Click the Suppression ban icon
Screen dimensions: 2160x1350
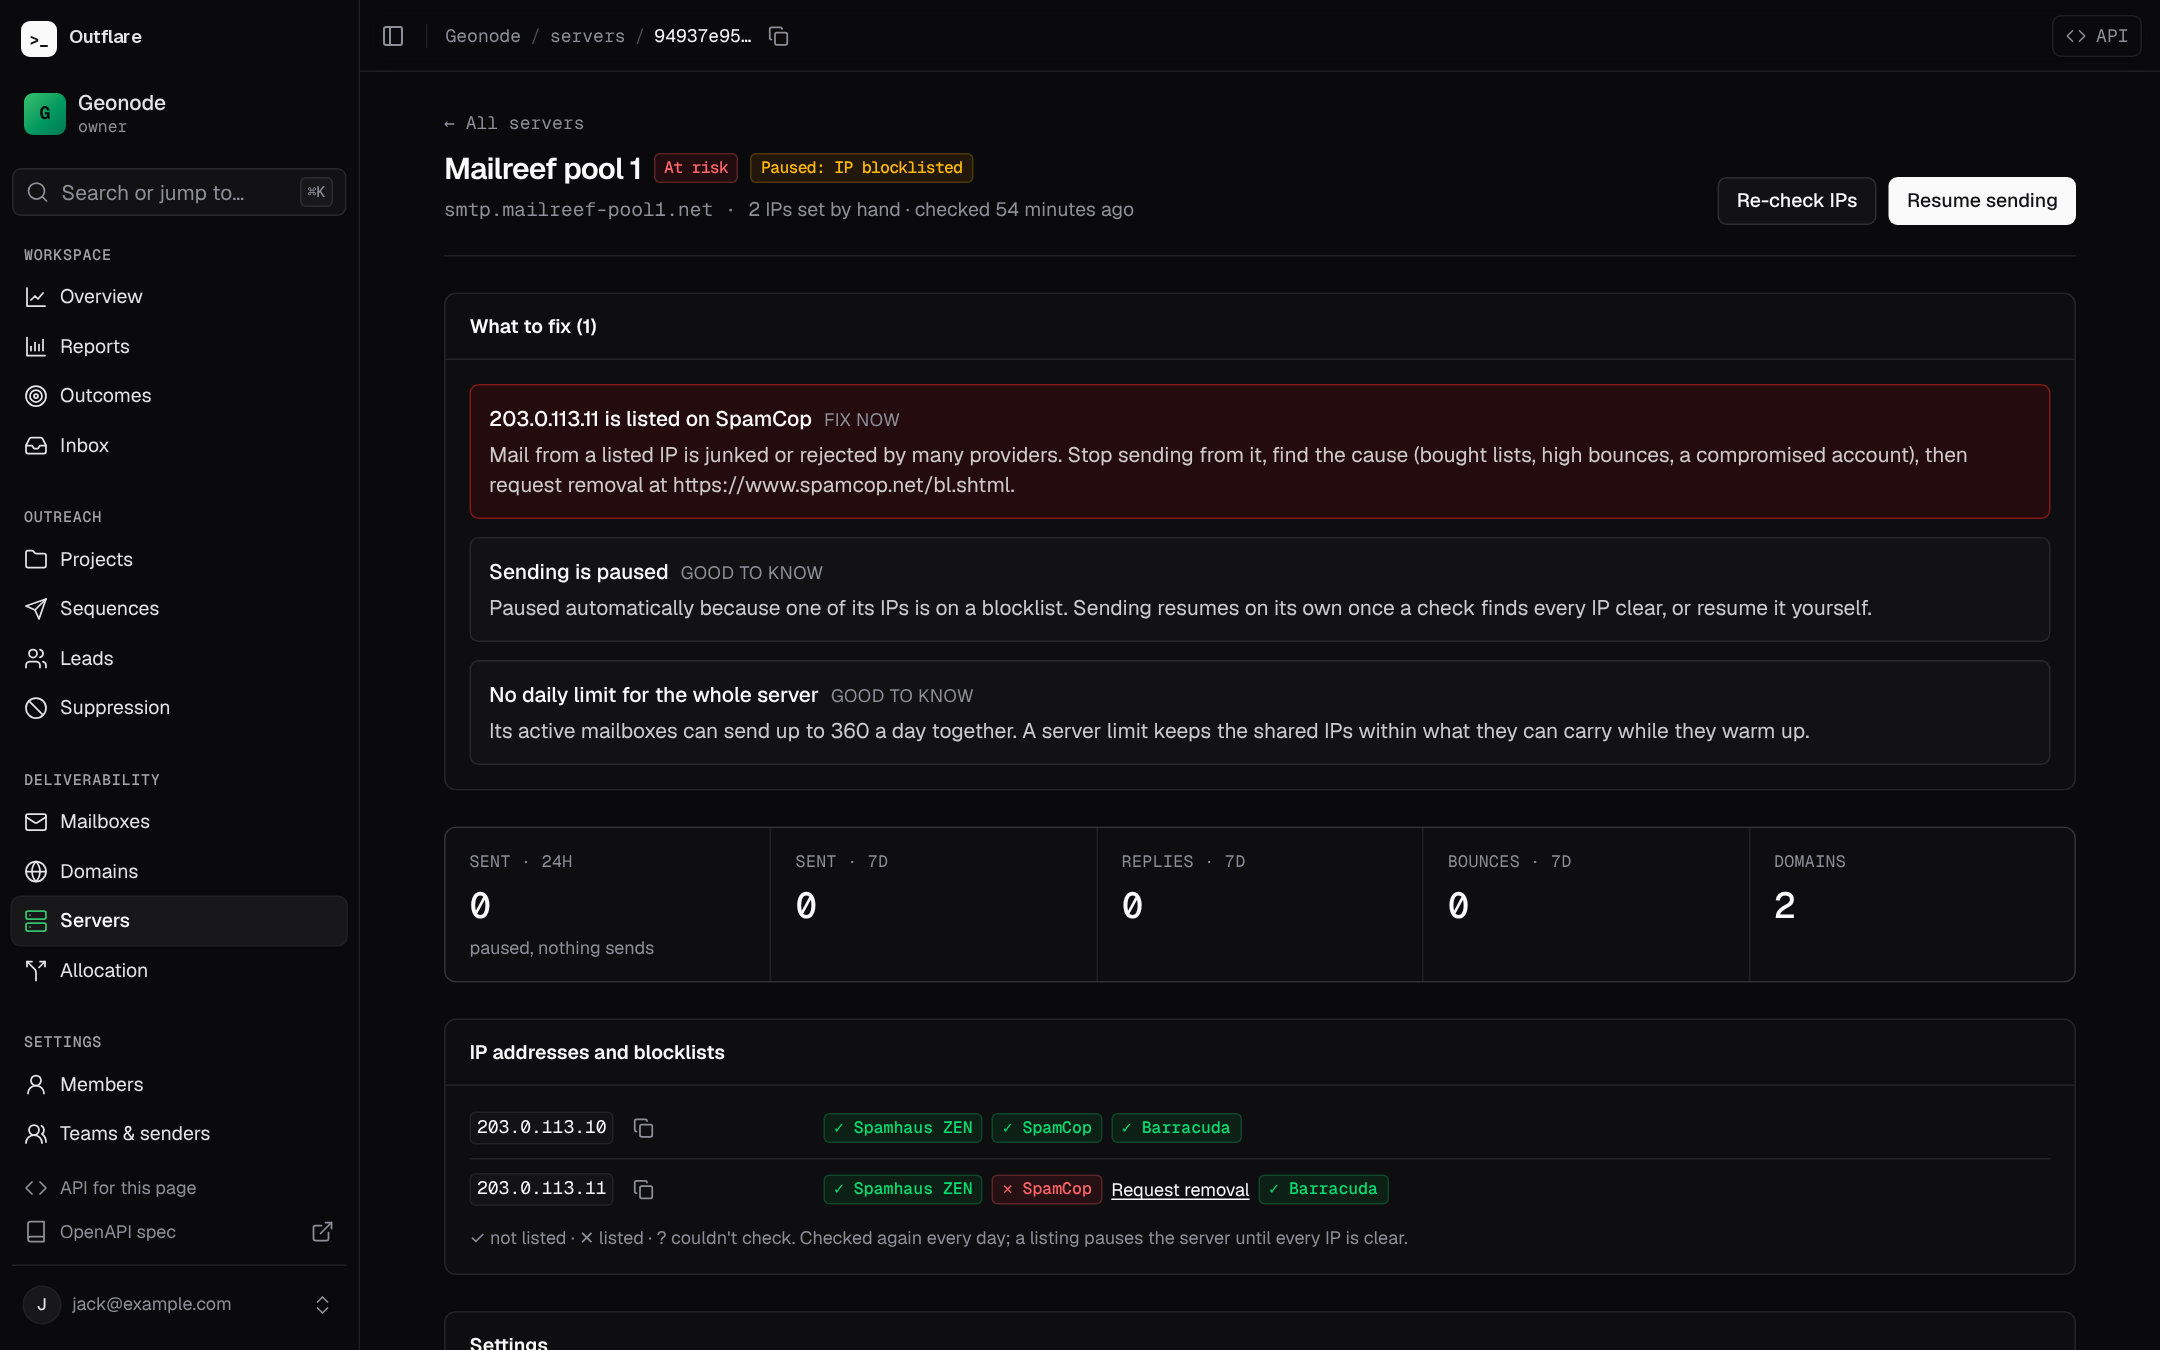[x=36, y=708]
